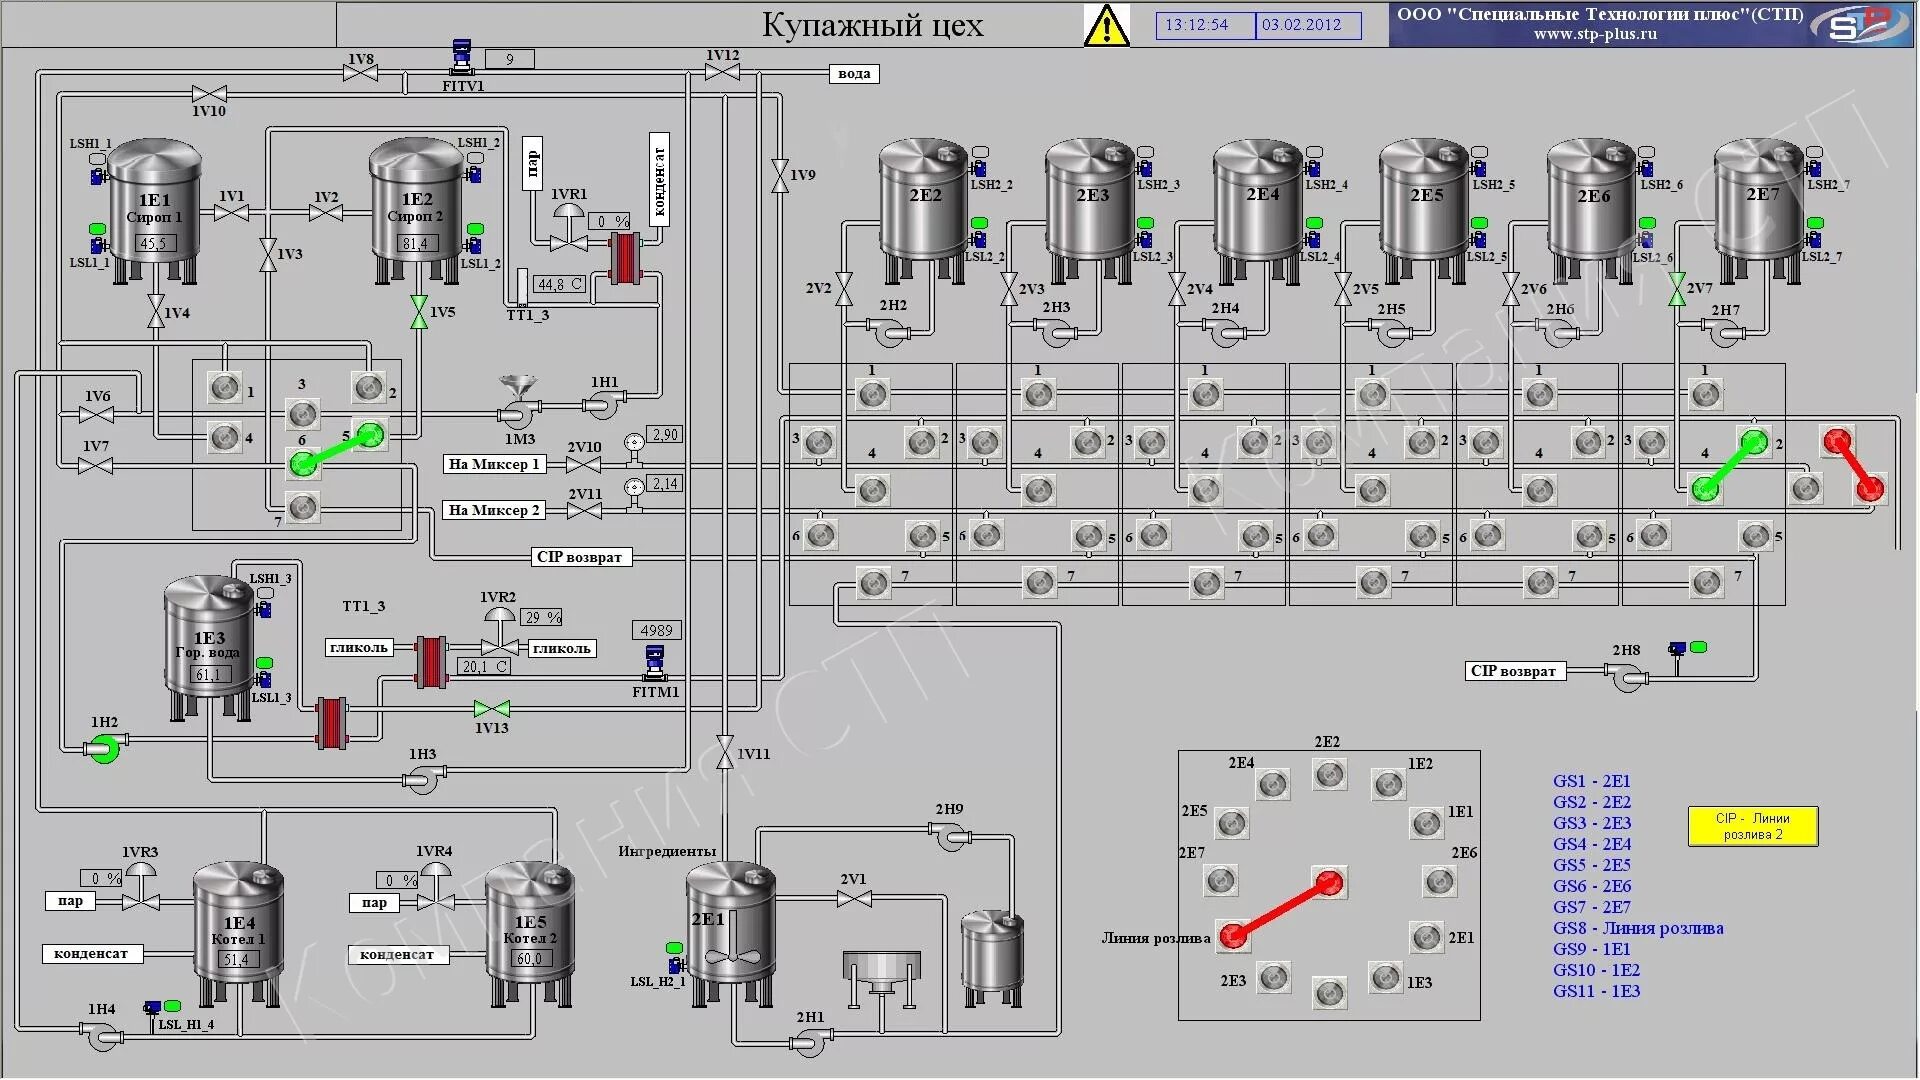Viewport: 1920px width, 1080px height.
Task: Click the flow meter FITV1 icon
Action: click(x=462, y=58)
